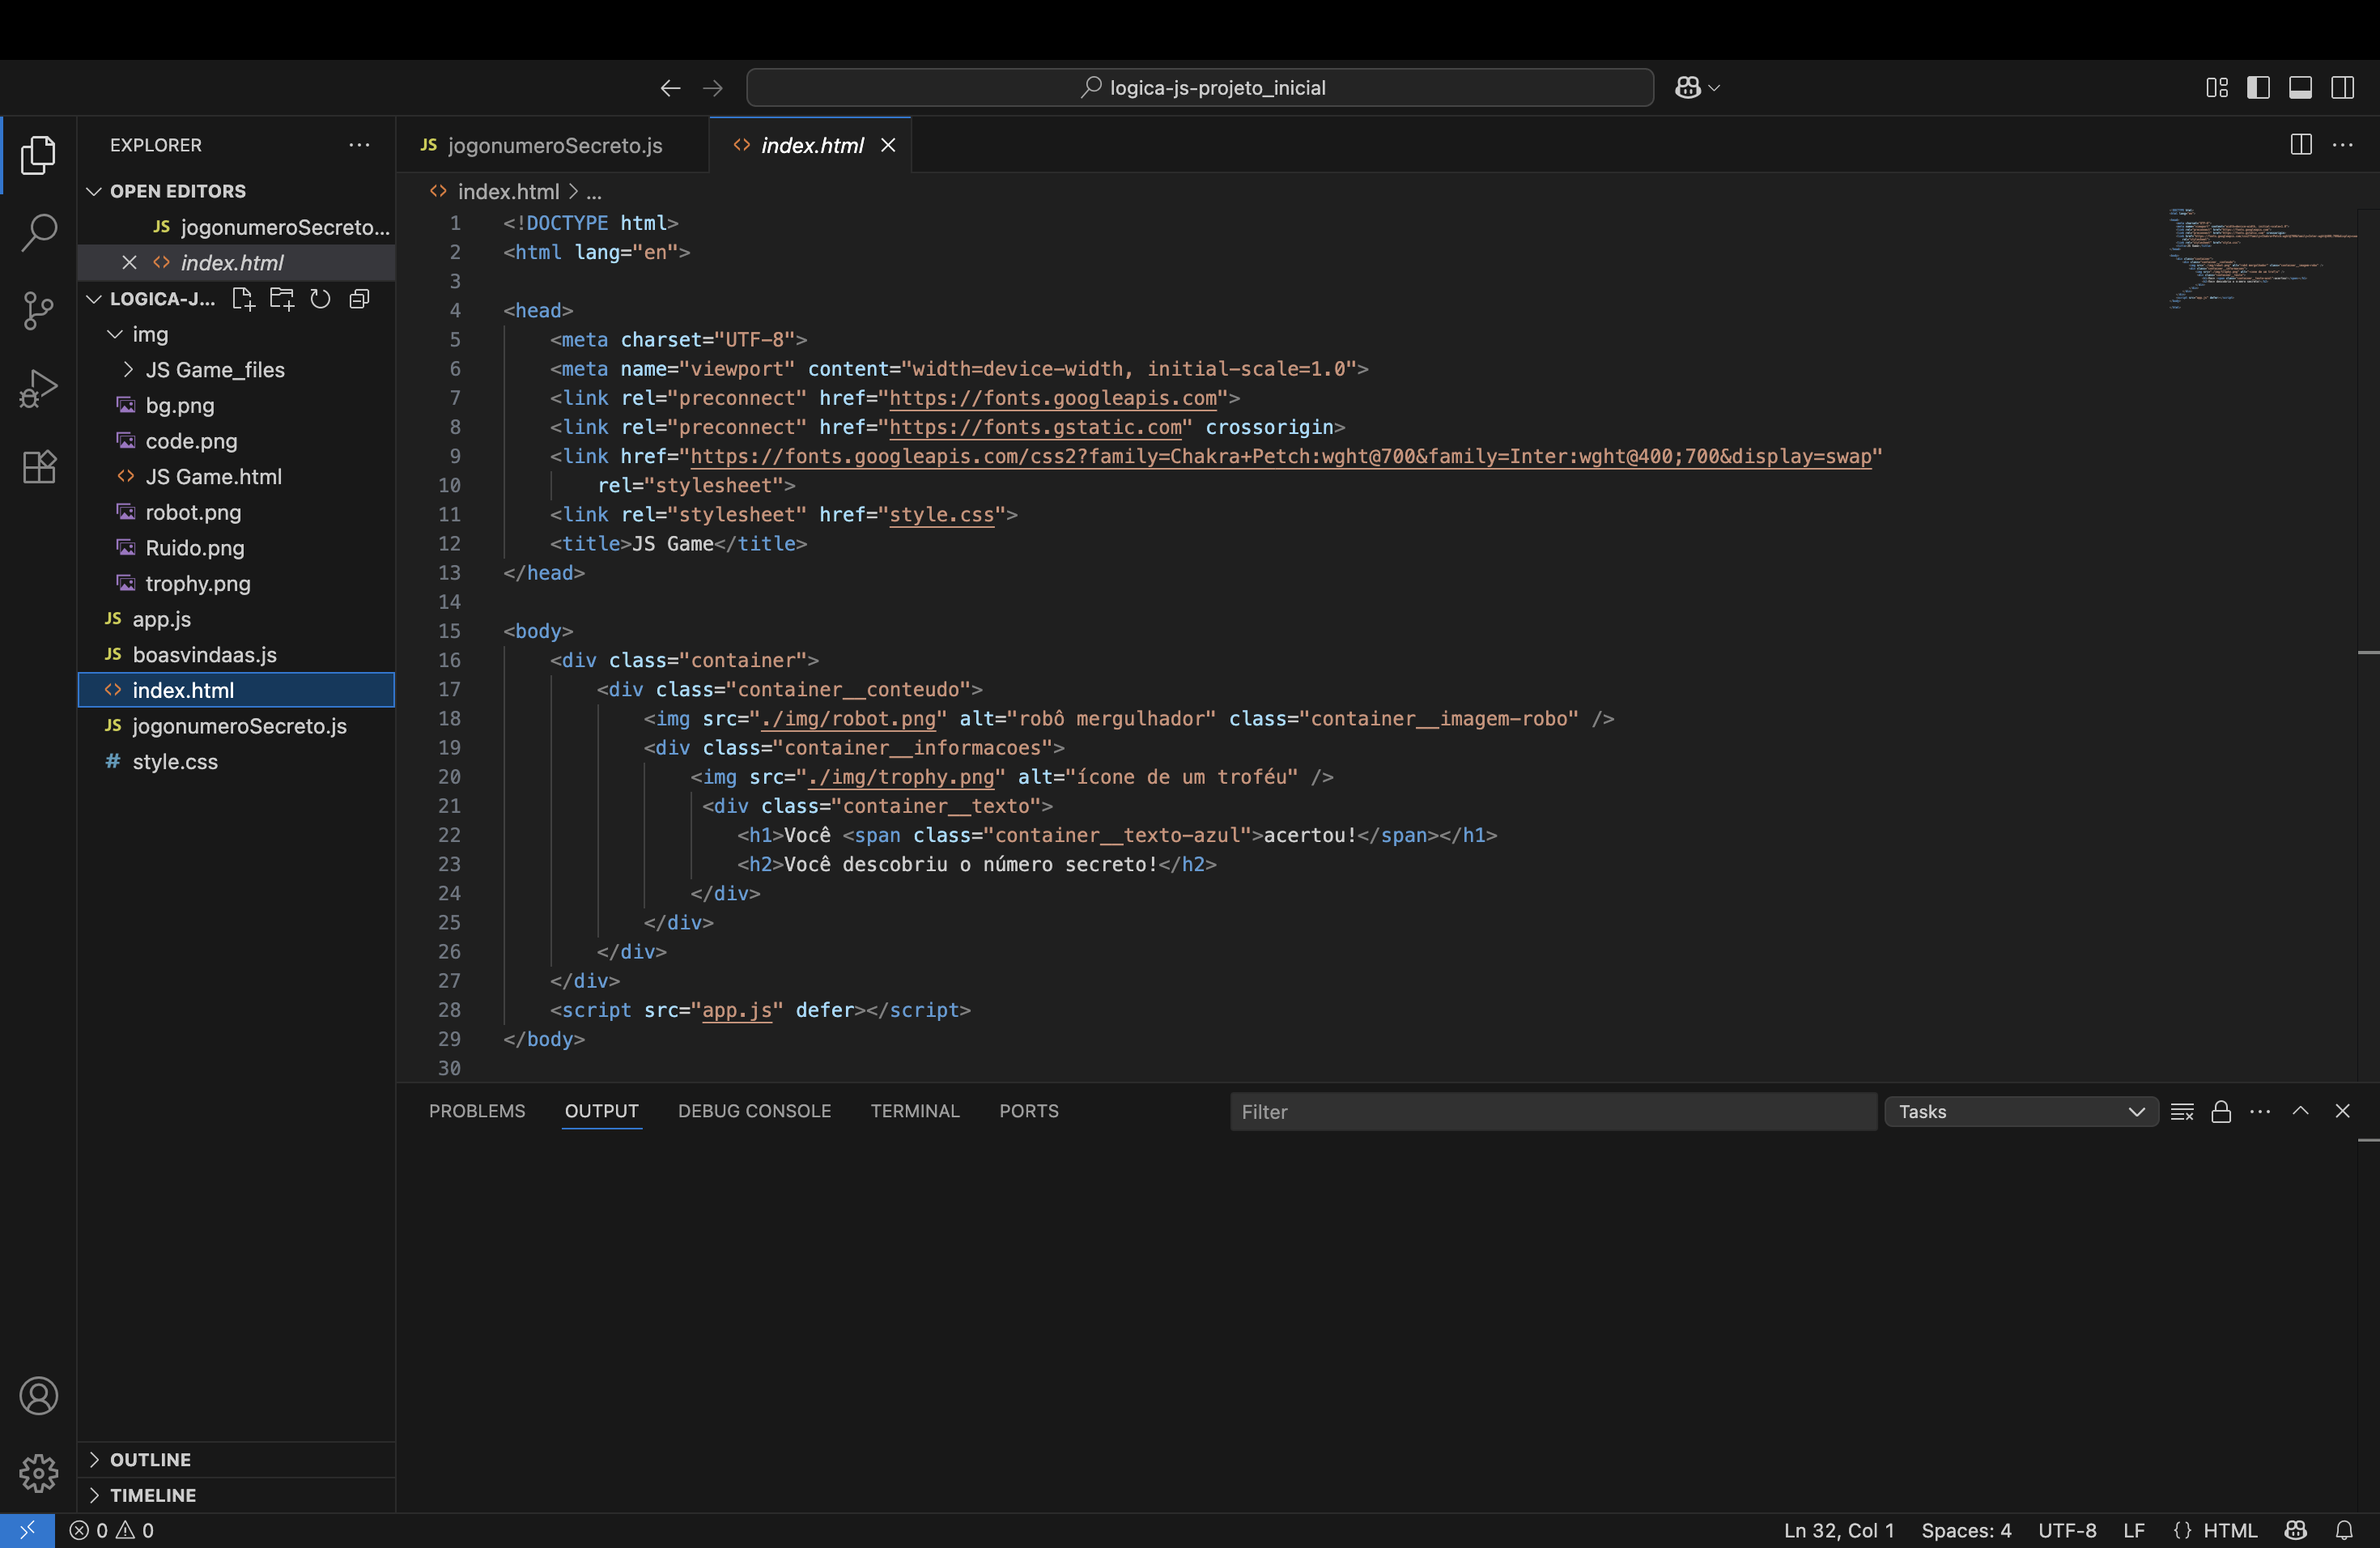The width and height of the screenshot is (2380, 1548).
Task: Open boasvindaas.js from the file tree
Action: pos(236,655)
